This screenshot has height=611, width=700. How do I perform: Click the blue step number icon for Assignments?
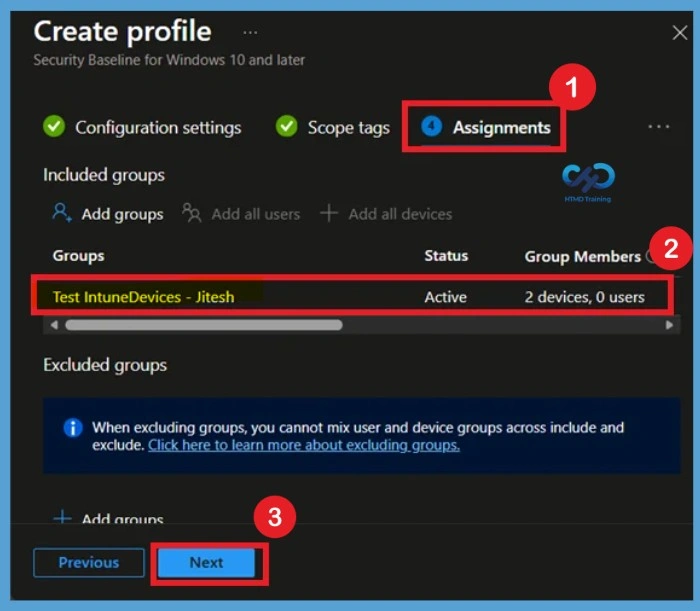tap(431, 126)
